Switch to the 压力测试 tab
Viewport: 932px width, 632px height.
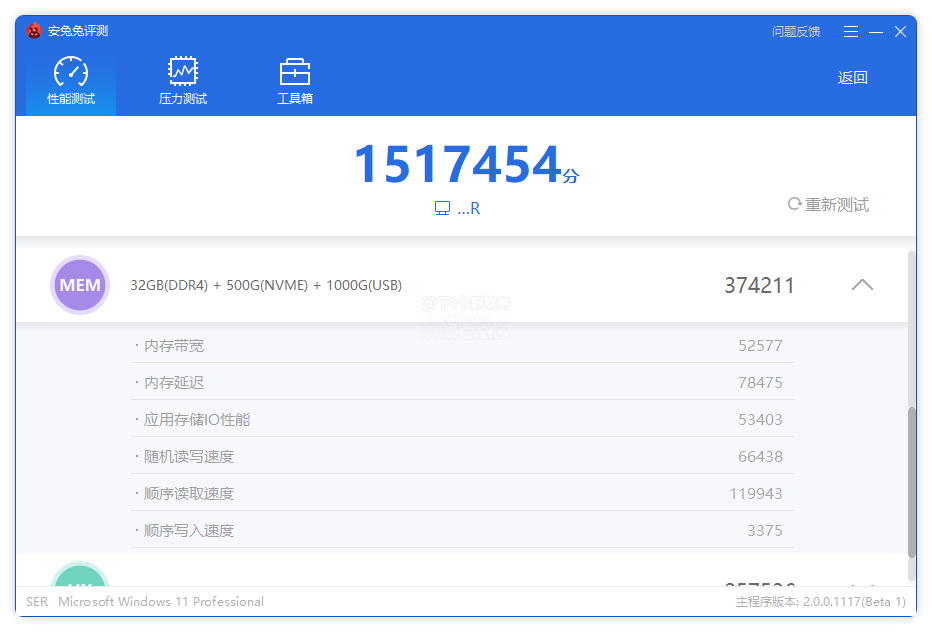(183, 82)
